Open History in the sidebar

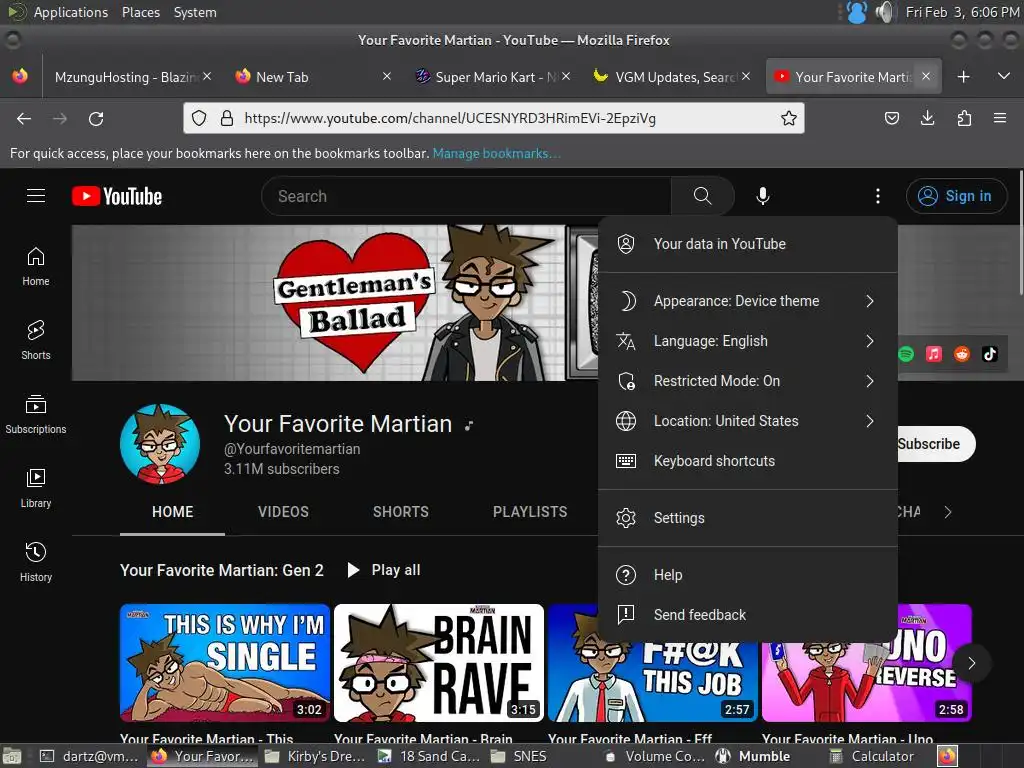(x=36, y=562)
